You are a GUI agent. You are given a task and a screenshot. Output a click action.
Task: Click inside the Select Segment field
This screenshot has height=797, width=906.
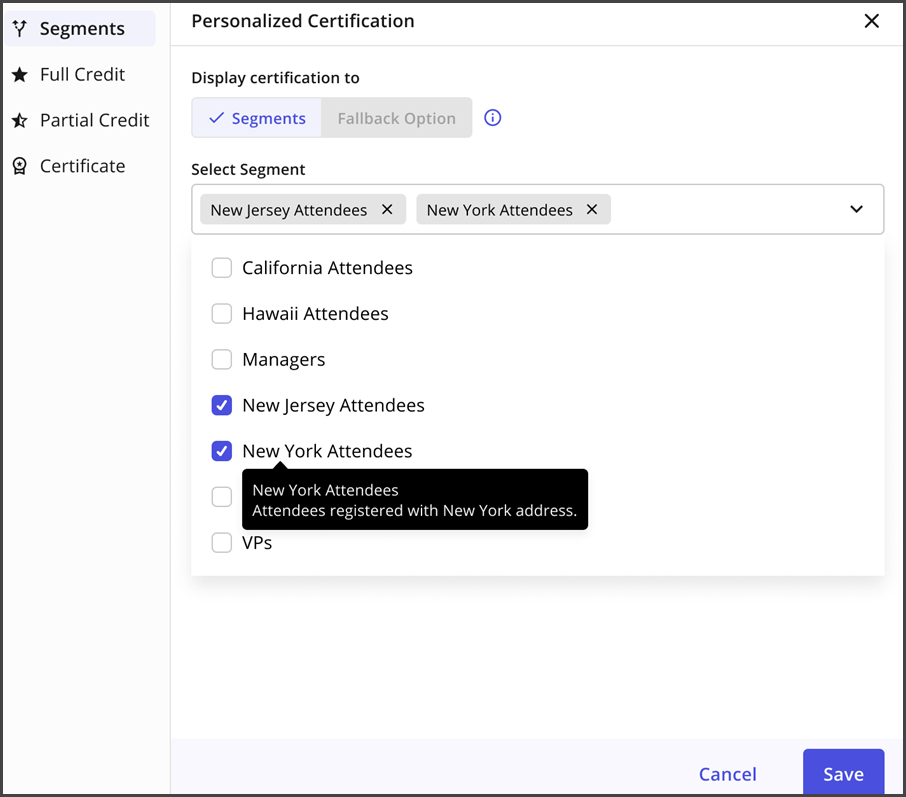click(x=537, y=209)
